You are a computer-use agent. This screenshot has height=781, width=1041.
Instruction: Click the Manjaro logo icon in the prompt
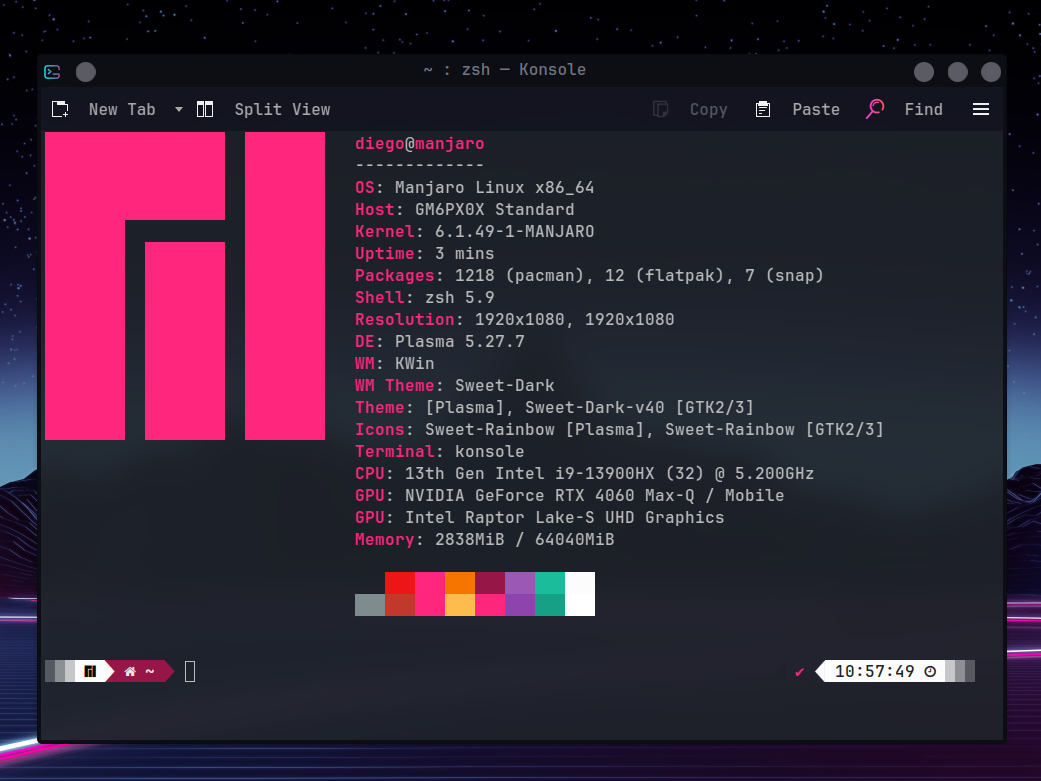[90, 671]
